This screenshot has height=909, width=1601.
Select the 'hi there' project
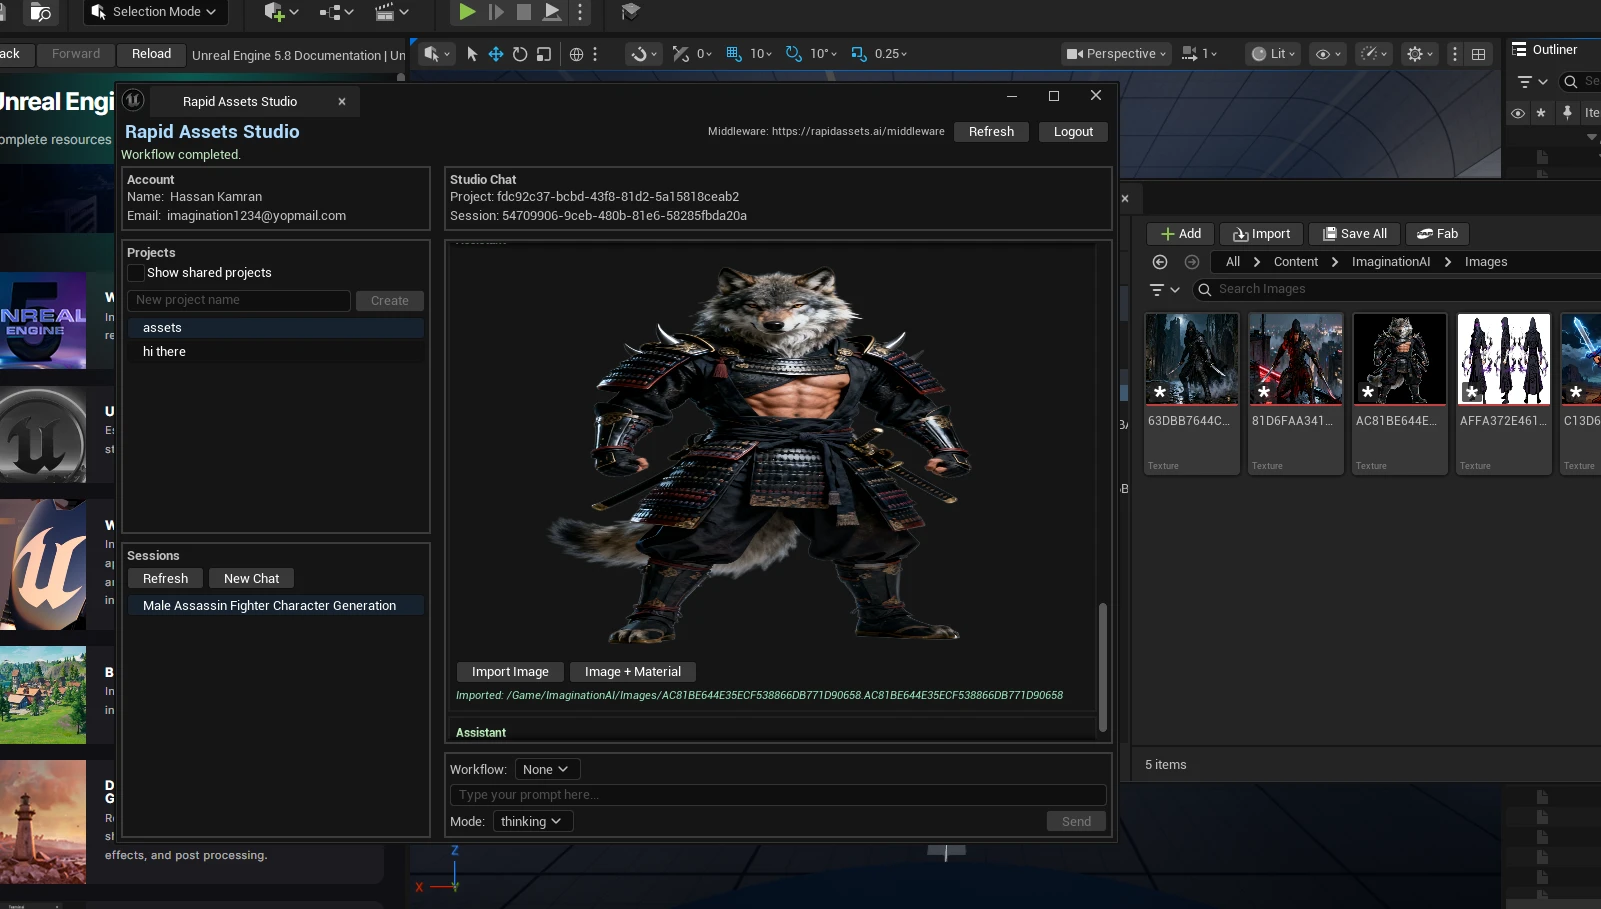[x=276, y=352]
